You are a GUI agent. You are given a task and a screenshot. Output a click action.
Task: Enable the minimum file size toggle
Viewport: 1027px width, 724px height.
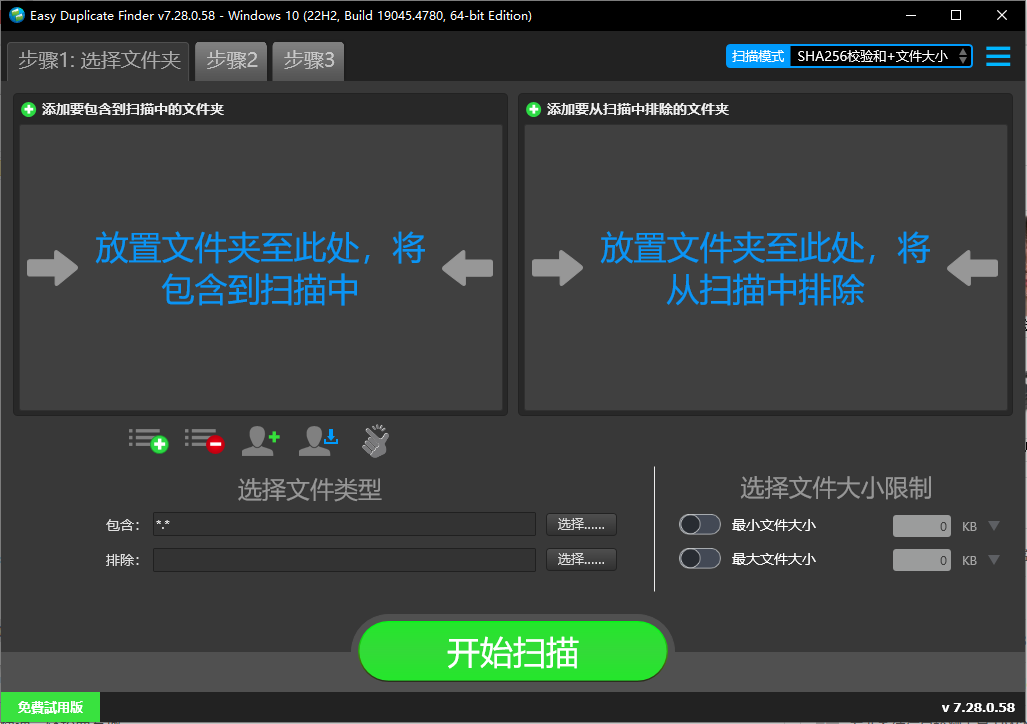click(700, 524)
